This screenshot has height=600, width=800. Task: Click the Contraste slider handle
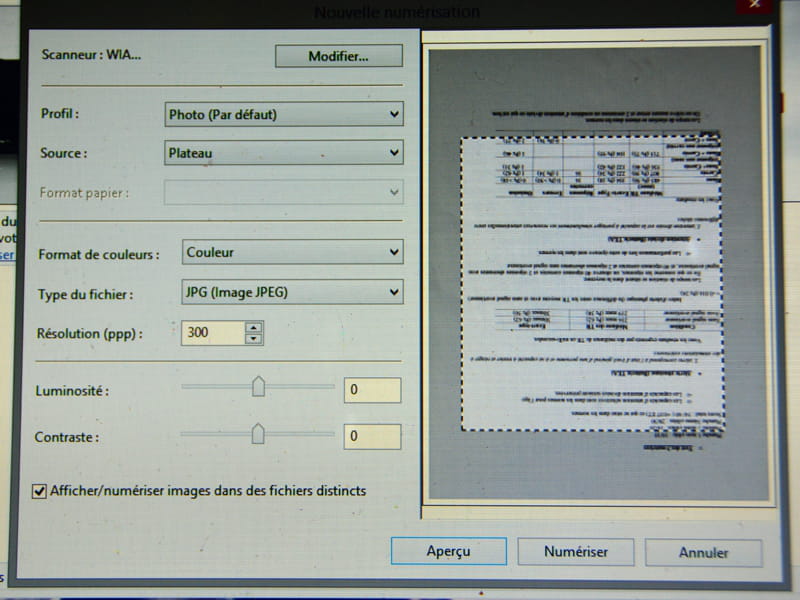[258, 433]
